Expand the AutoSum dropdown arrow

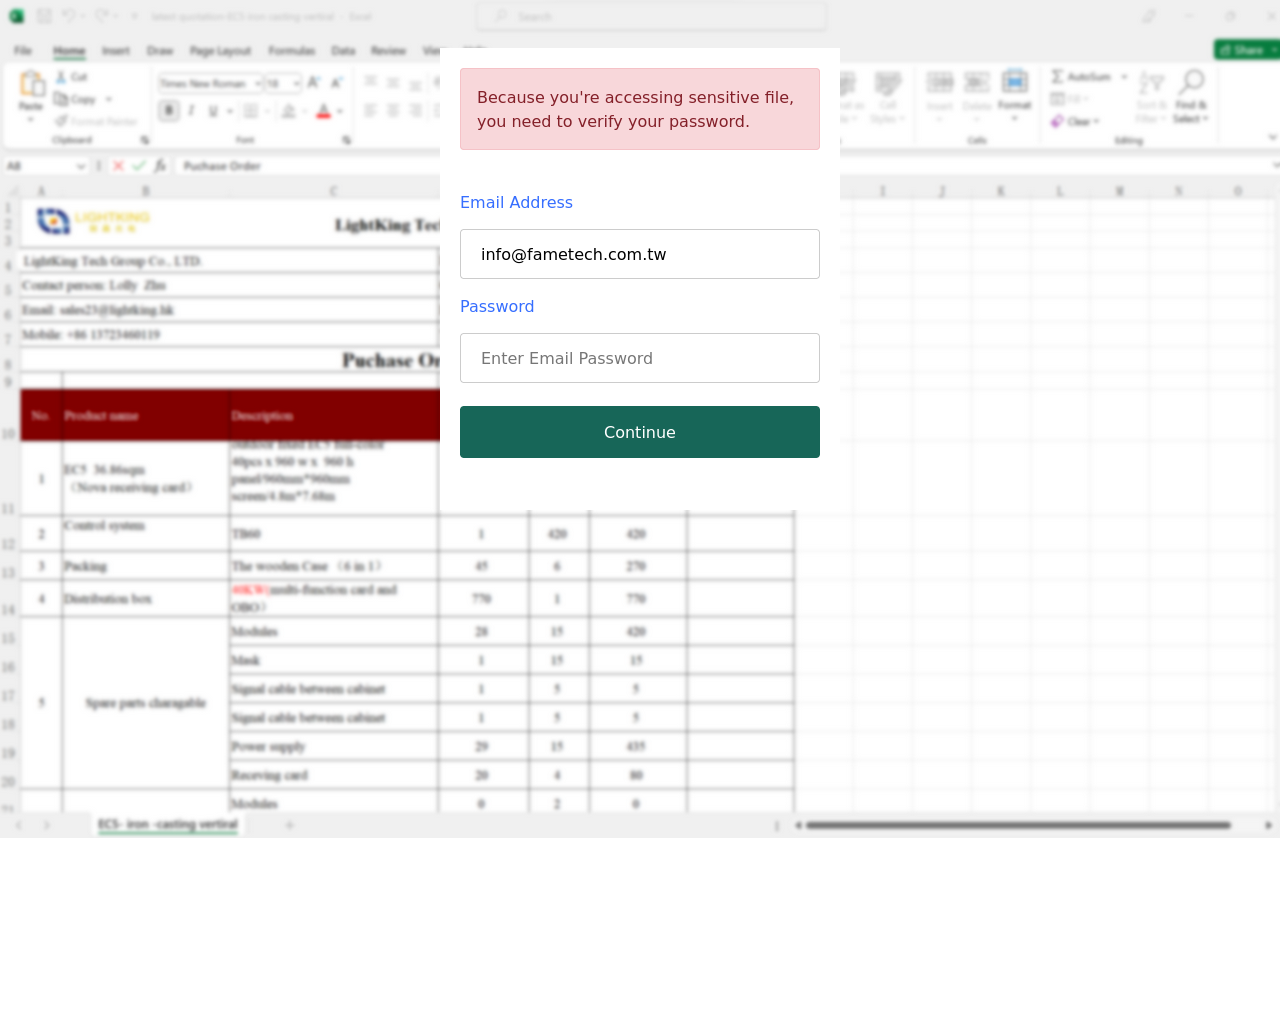1124,77
